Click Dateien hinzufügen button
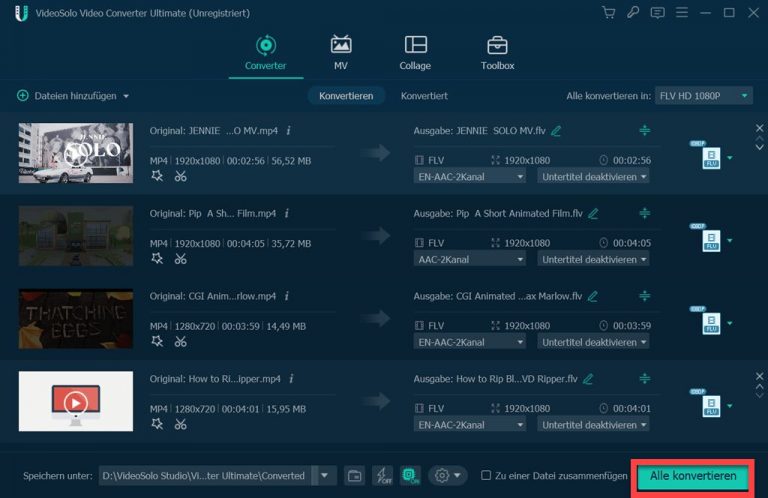This screenshot has height=498, width=768. tap(67, 96)
